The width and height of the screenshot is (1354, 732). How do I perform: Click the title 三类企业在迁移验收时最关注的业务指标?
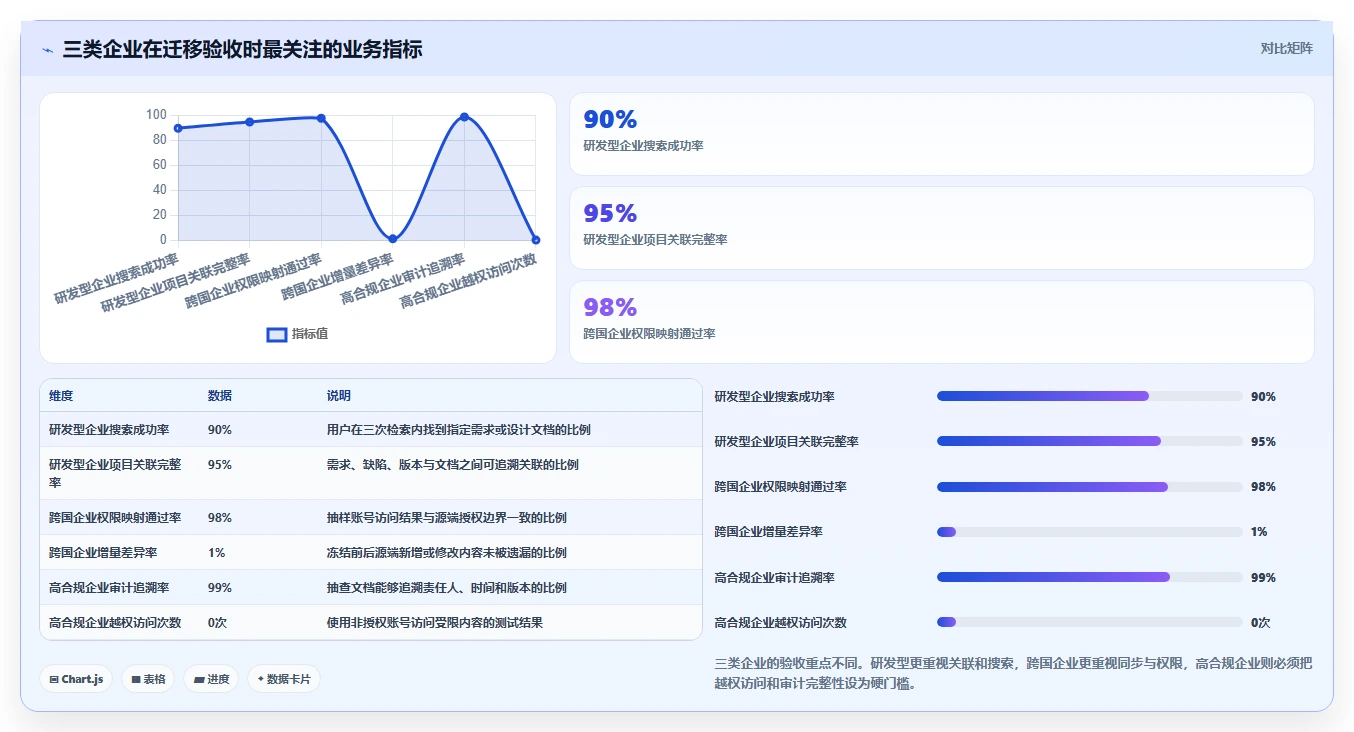pos(242,49)
